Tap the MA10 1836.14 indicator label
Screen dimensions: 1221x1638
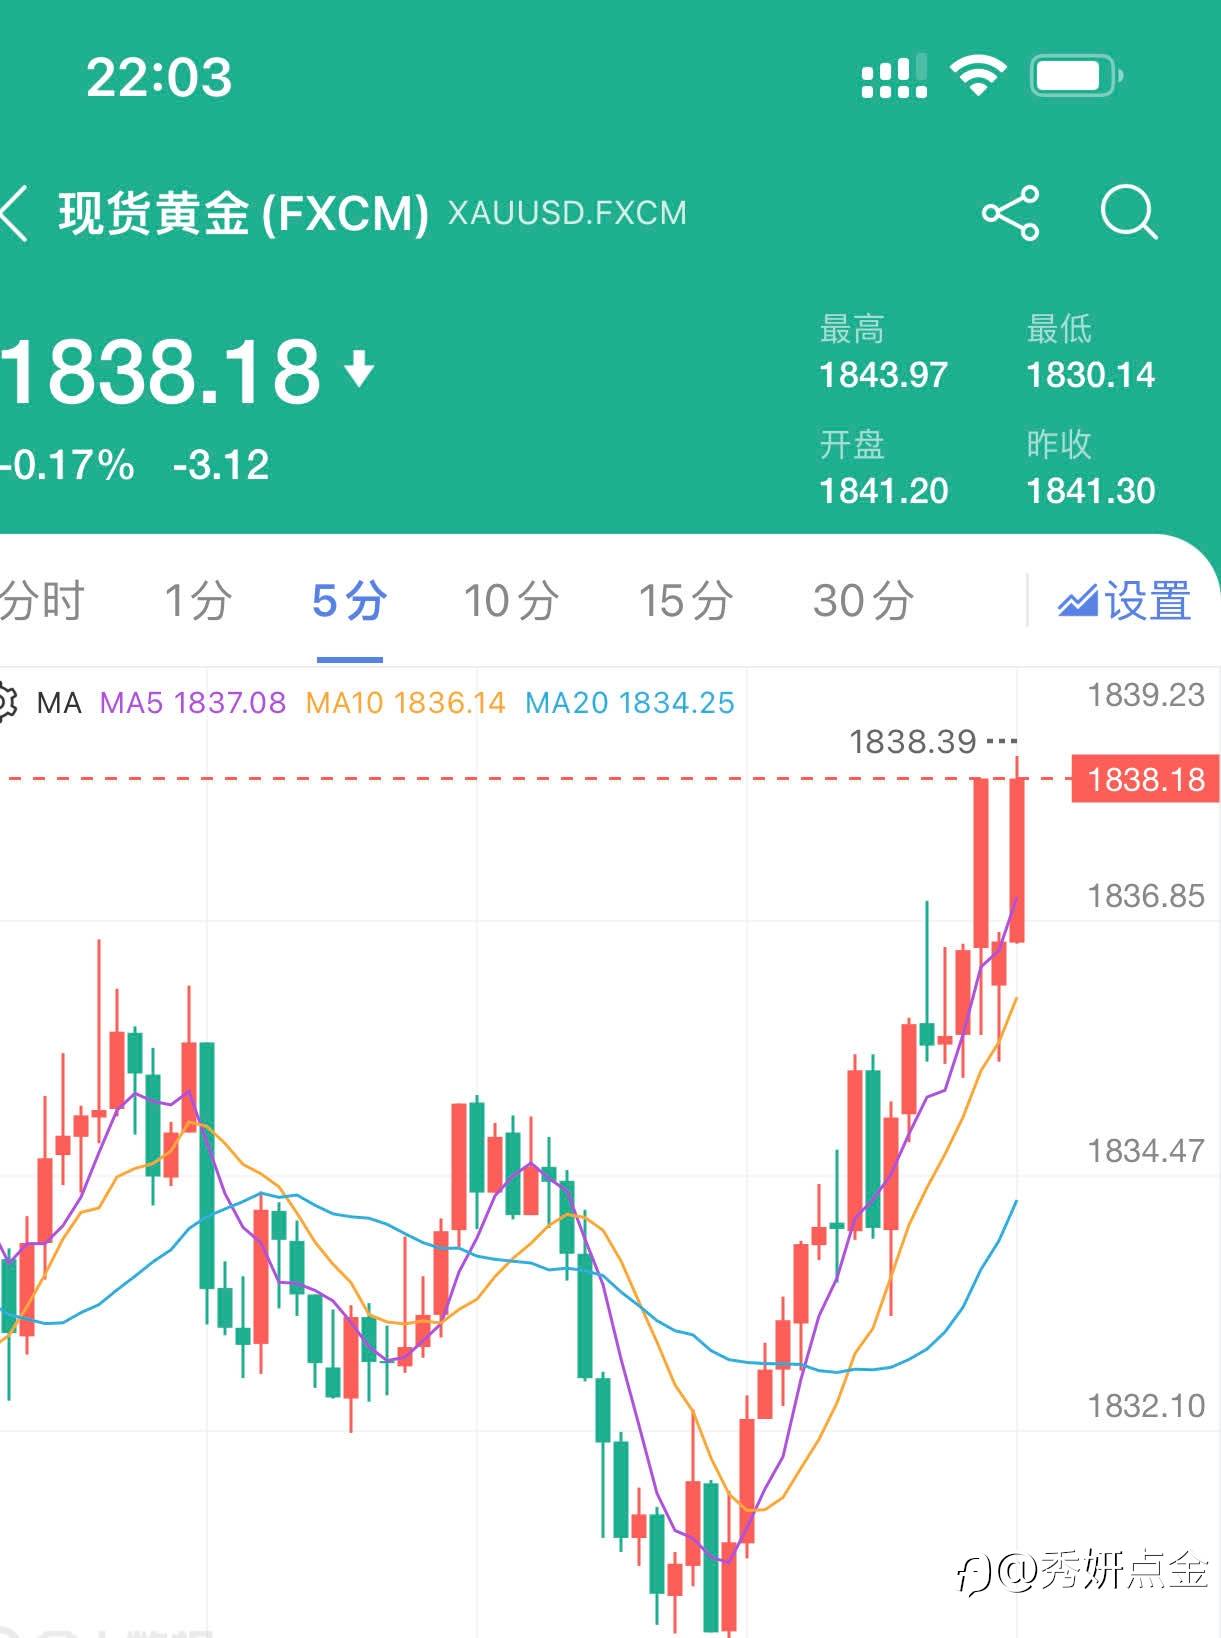(405, 703)
